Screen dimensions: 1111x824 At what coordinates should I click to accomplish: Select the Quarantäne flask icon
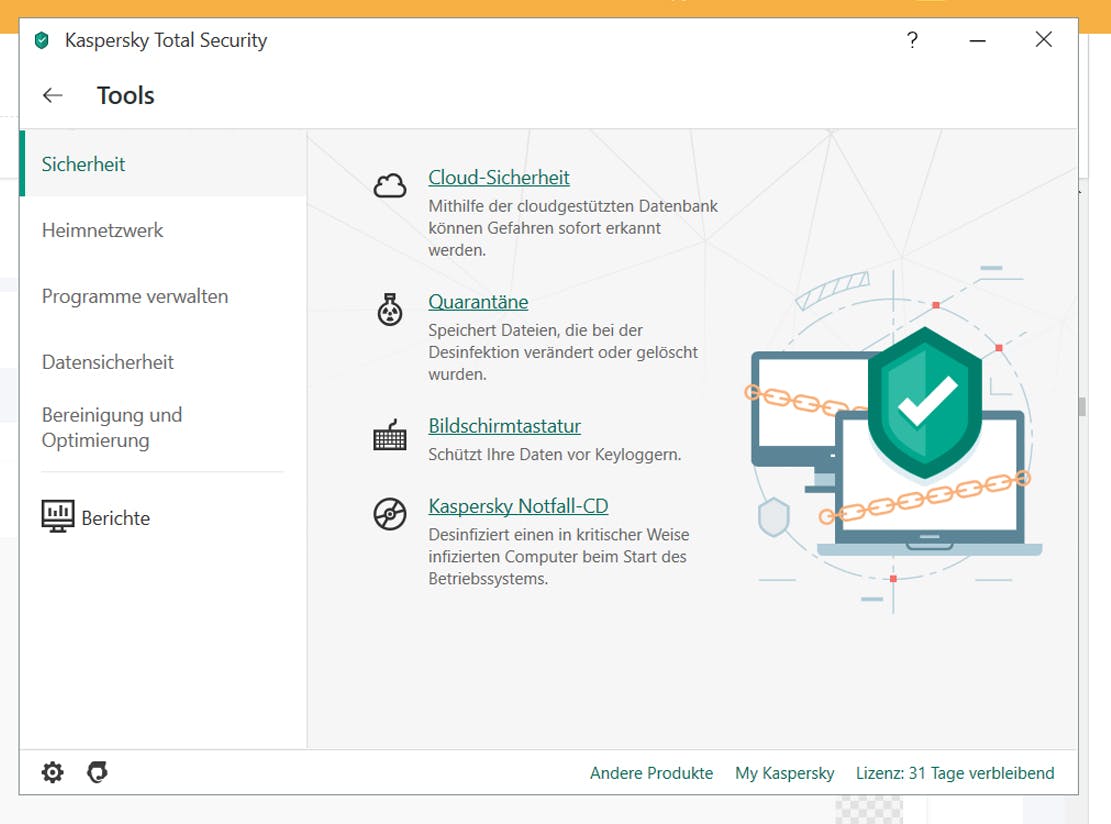pyautogui.click(x=389, y=309)
